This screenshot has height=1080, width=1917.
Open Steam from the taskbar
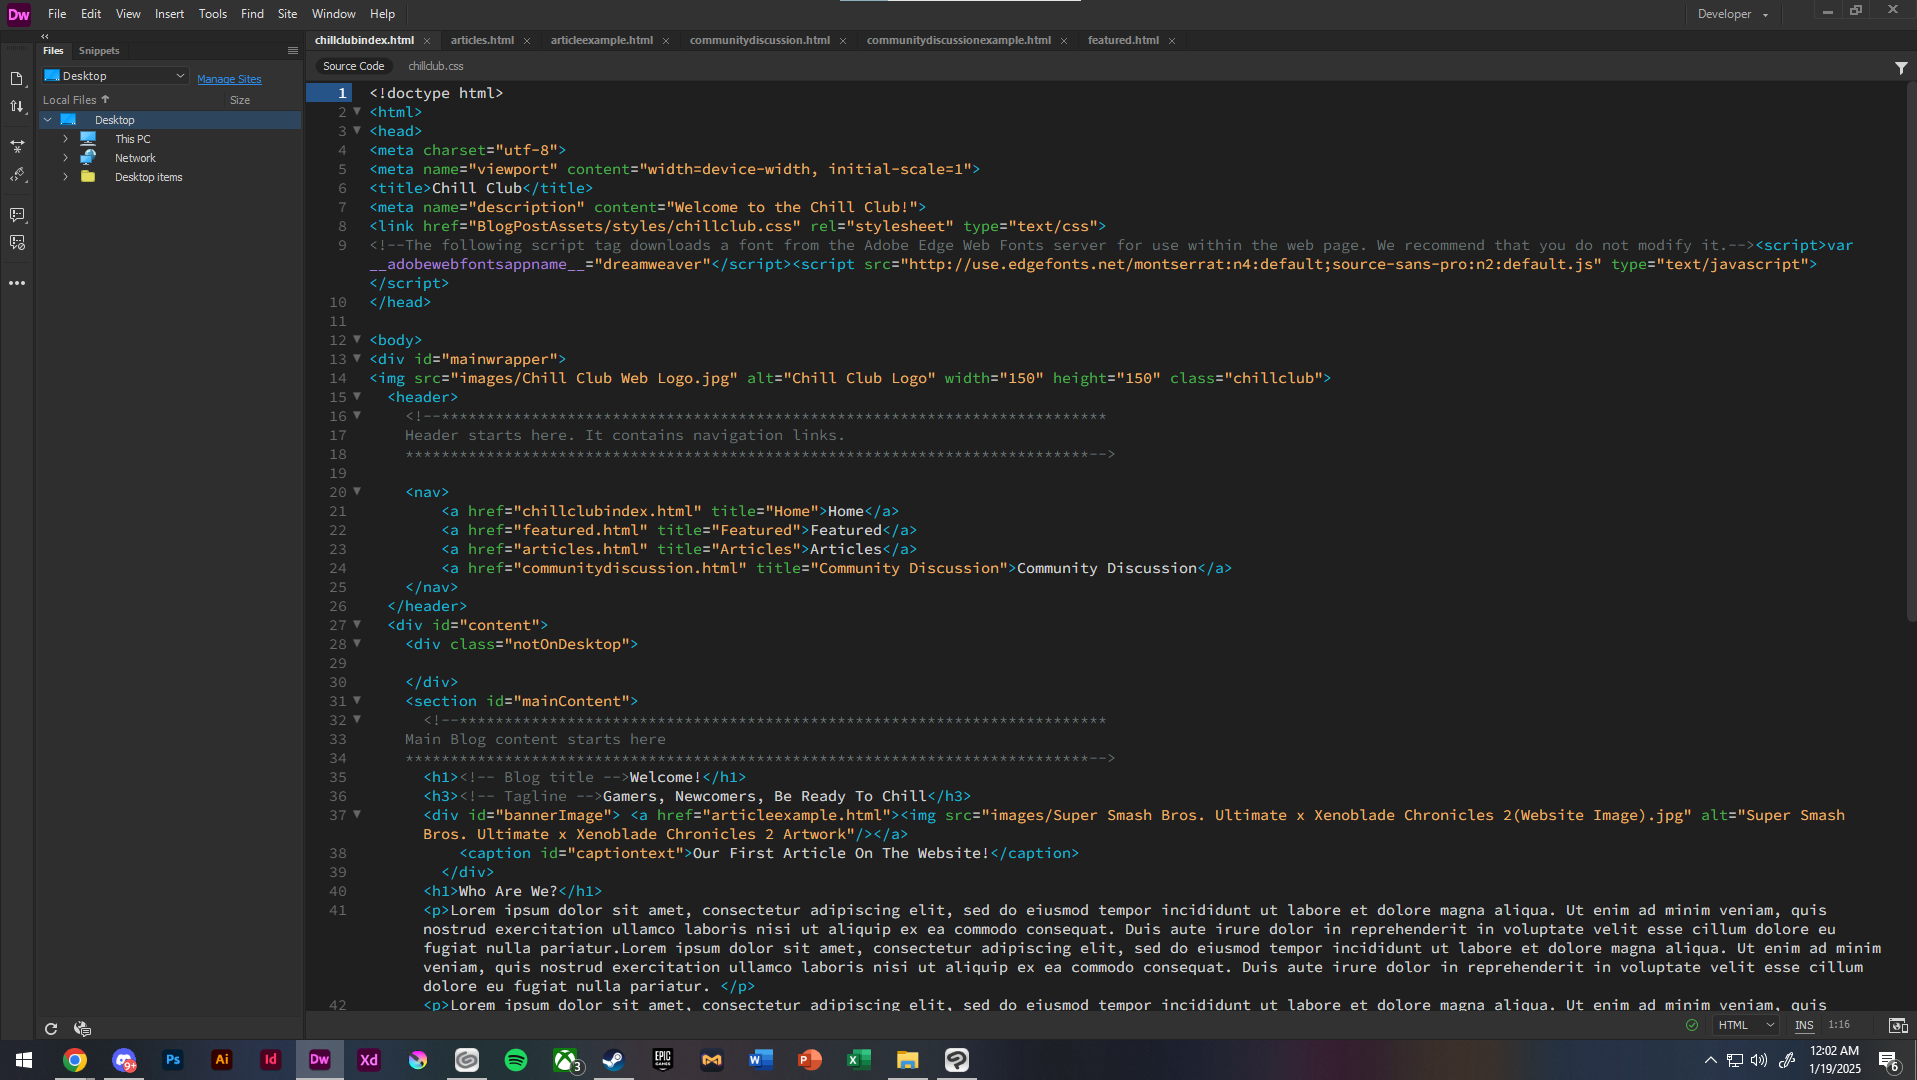coord(613,1060)
